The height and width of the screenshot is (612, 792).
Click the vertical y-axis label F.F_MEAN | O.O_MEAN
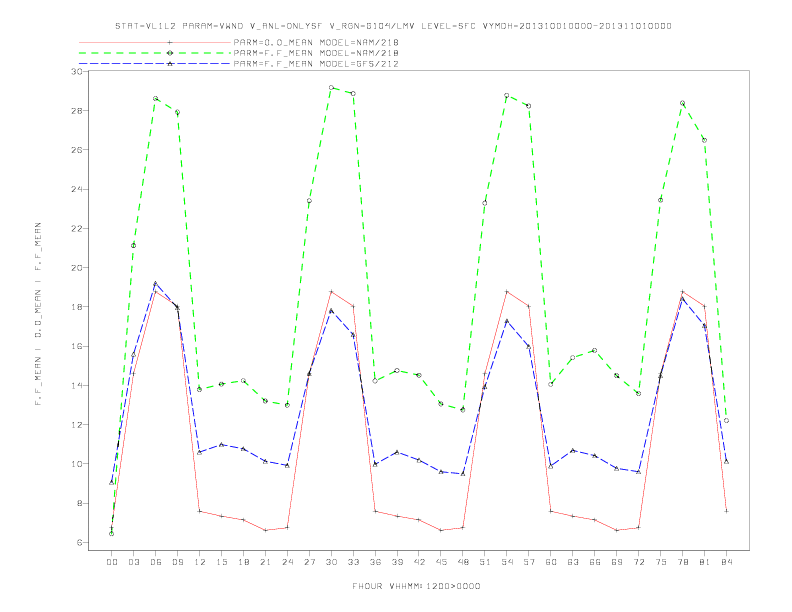38,314
